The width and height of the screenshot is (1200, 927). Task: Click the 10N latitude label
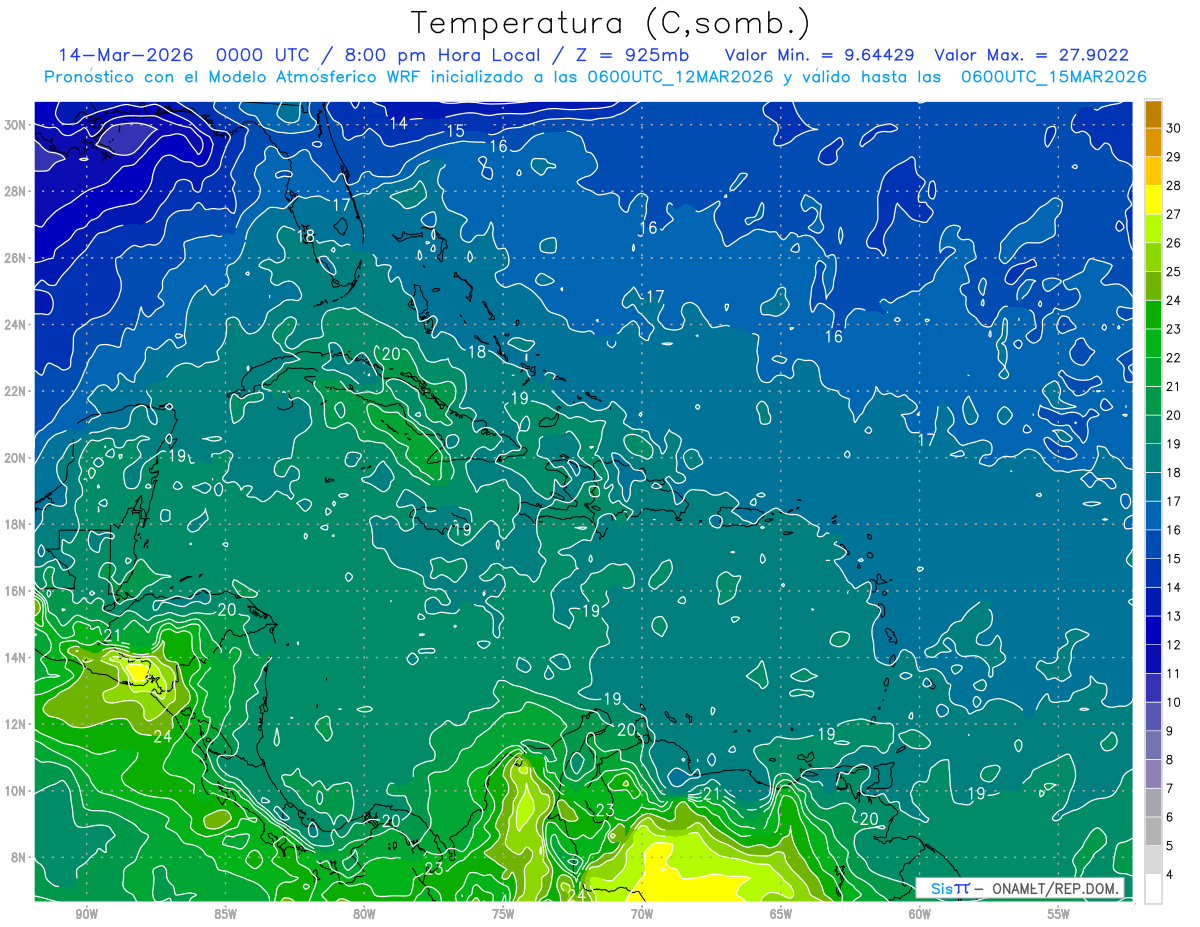(x=16, y=791)
